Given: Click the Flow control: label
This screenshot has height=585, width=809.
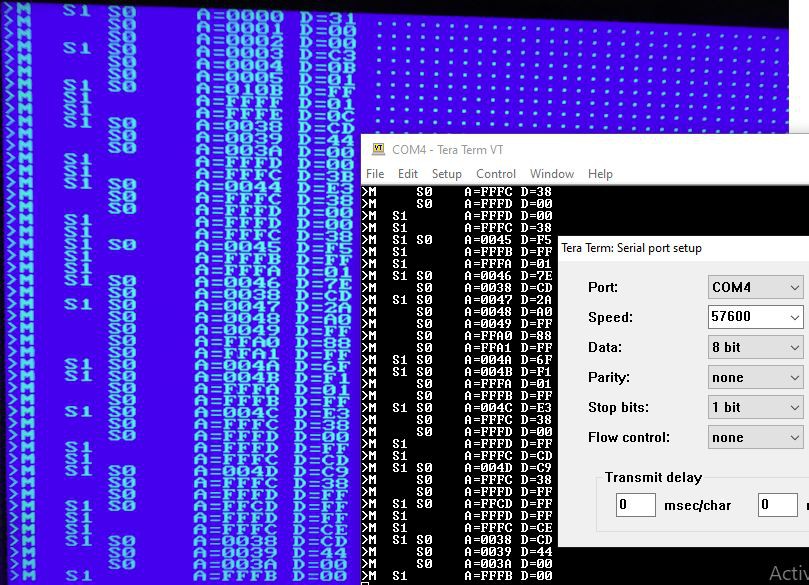Looking at the screenshot, I should (x=628, y=437).
